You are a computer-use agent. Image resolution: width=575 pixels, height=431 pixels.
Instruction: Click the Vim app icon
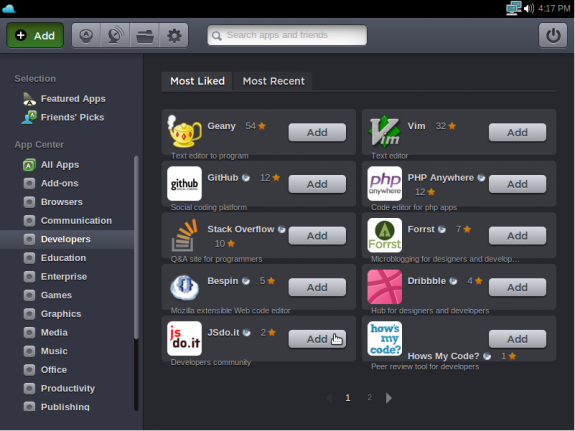tap(384, 131)
